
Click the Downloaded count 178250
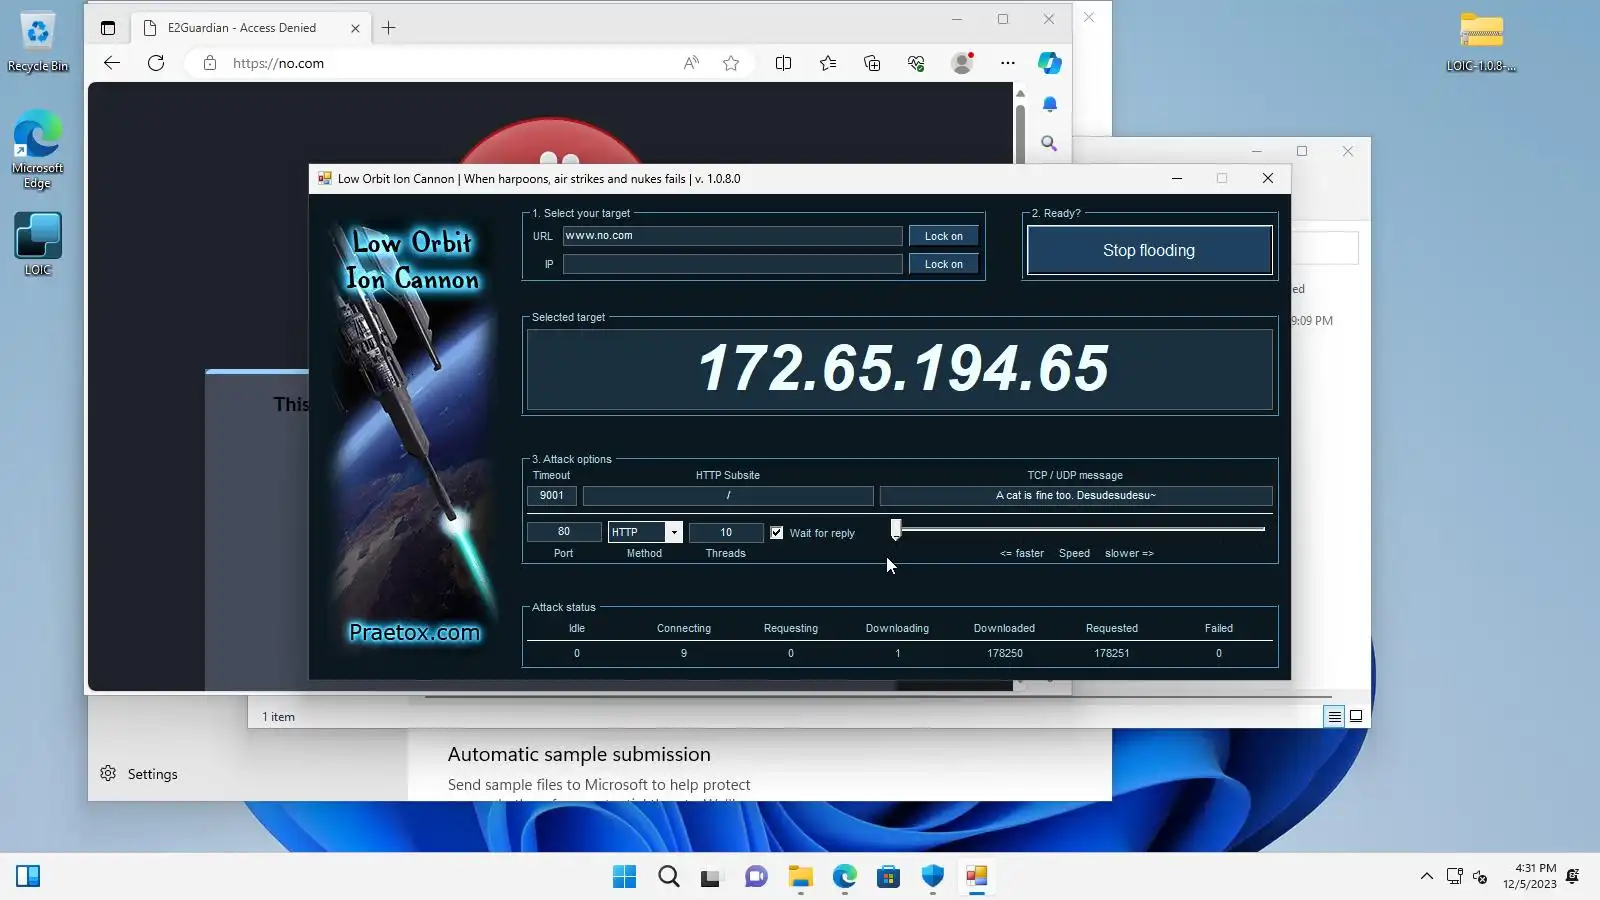pyautogui.click(x=1005, y=653)
